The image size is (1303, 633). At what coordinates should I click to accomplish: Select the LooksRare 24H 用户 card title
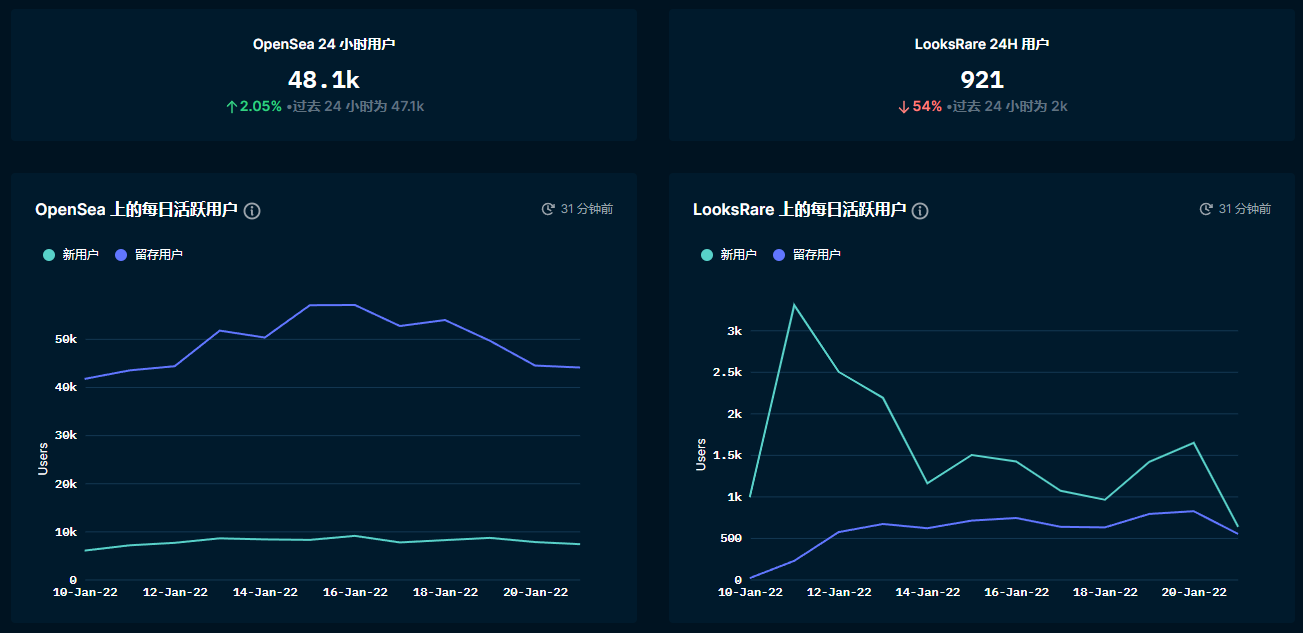tap(982, 44)
